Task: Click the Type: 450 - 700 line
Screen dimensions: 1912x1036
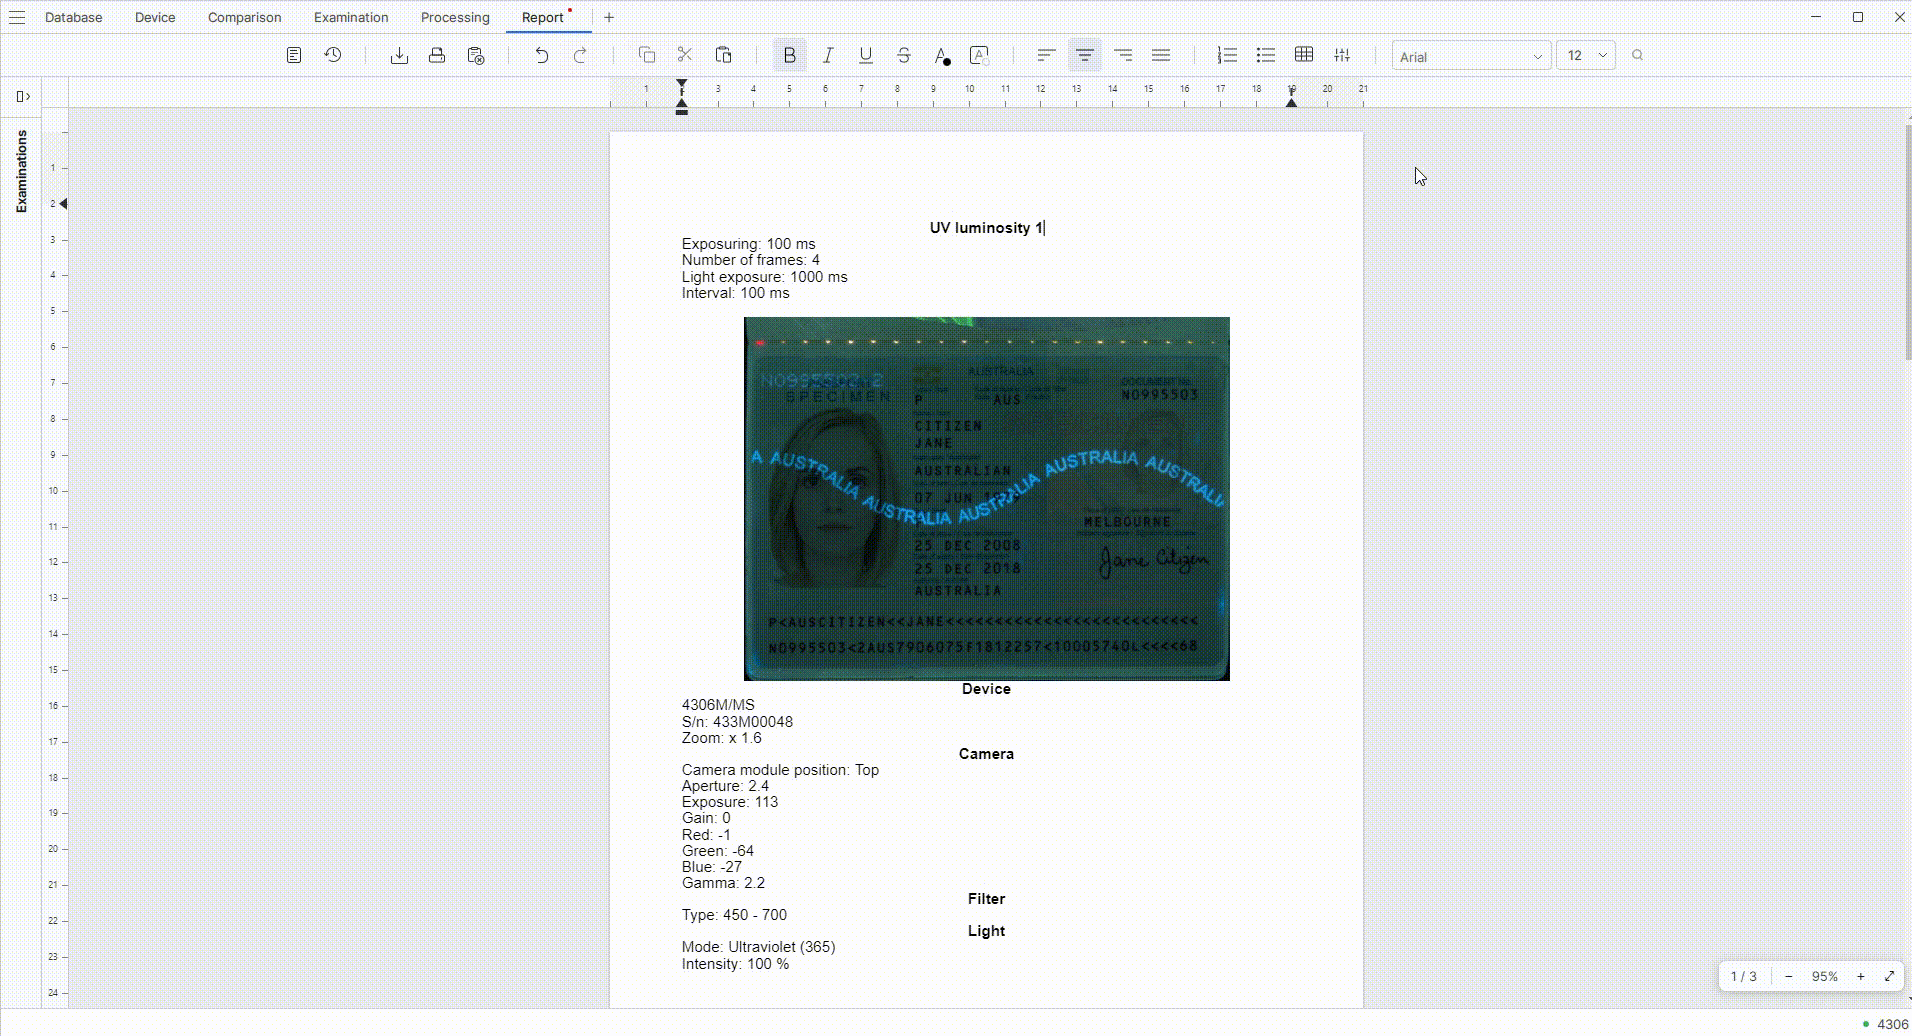Action: pyautogui.click(x=734, y=915)
